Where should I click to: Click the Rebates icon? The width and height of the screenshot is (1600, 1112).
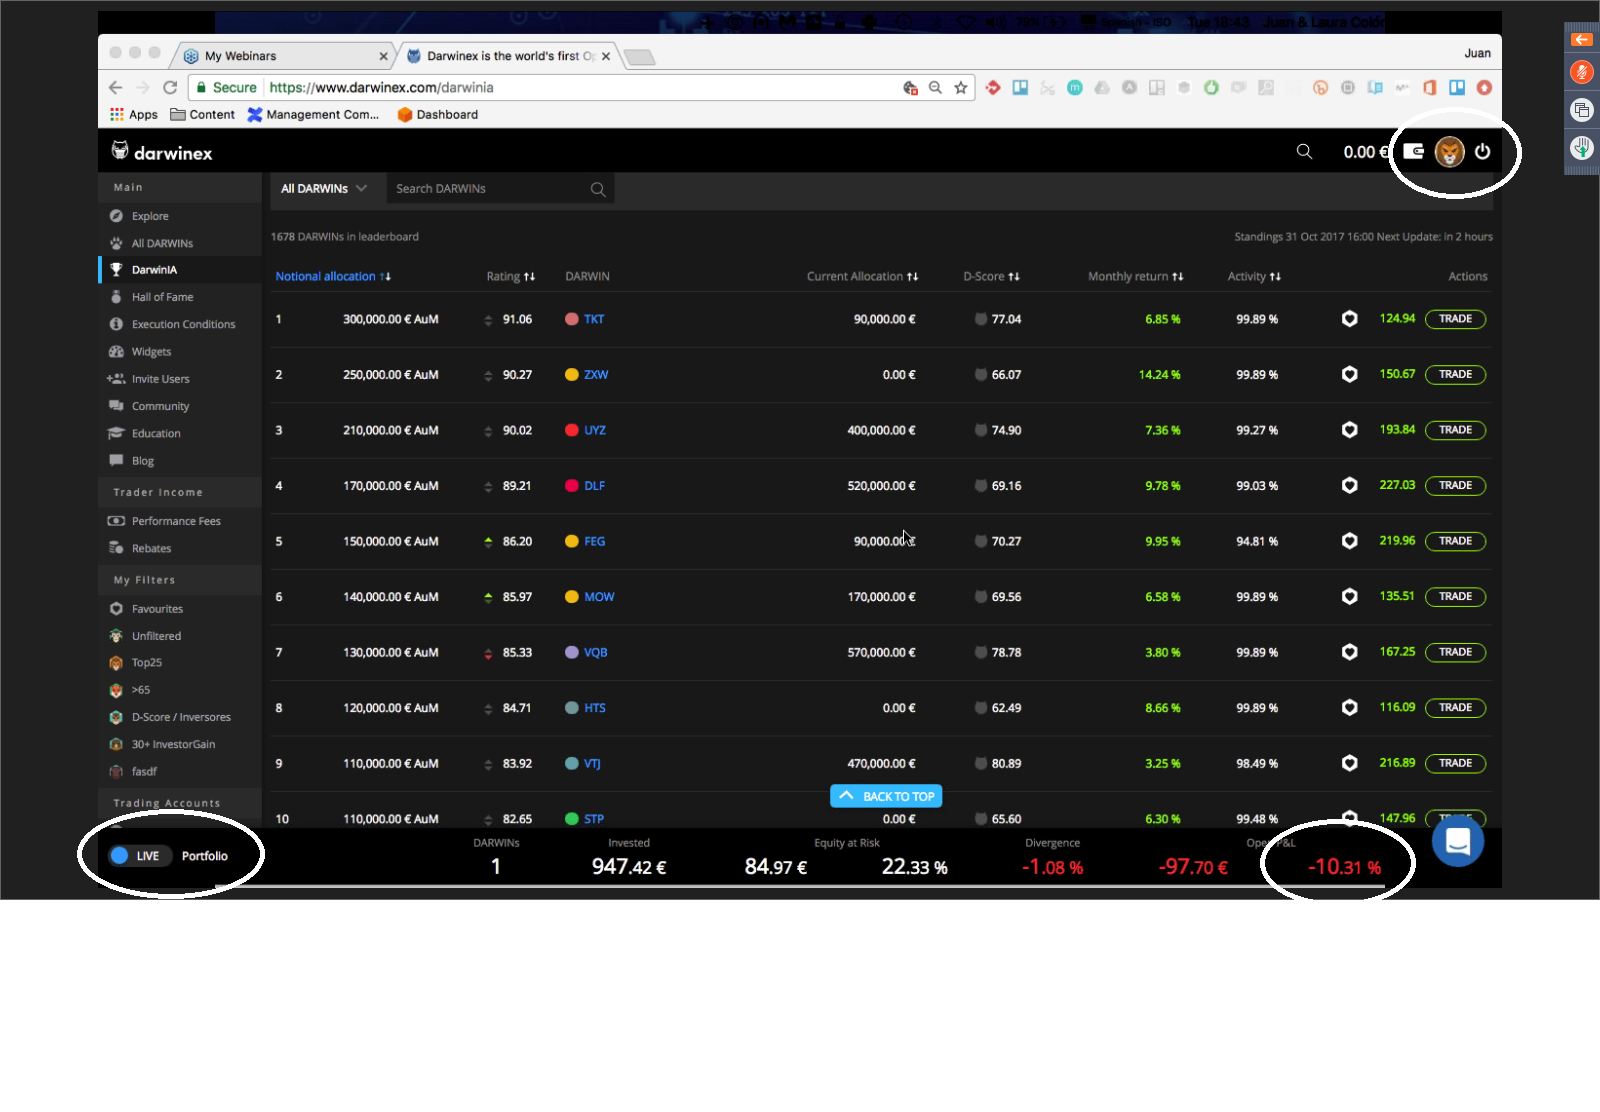(116, 548)
